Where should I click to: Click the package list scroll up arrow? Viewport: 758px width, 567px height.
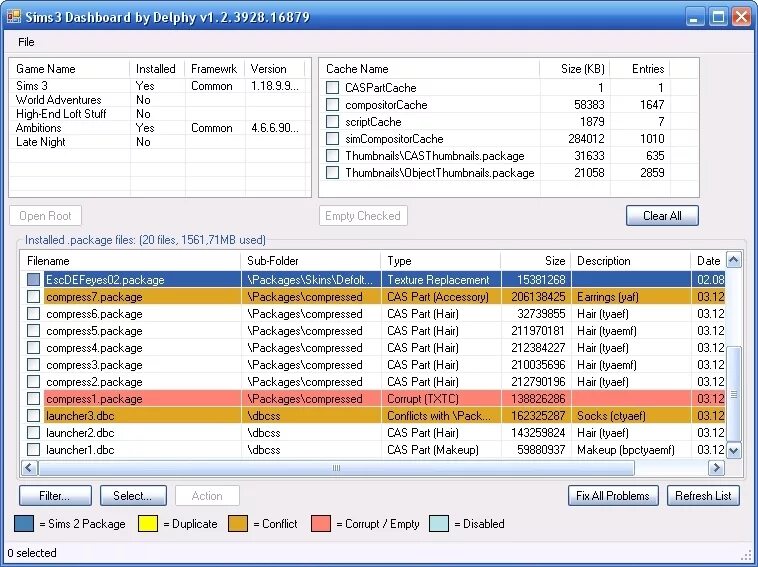click(733, 260)
